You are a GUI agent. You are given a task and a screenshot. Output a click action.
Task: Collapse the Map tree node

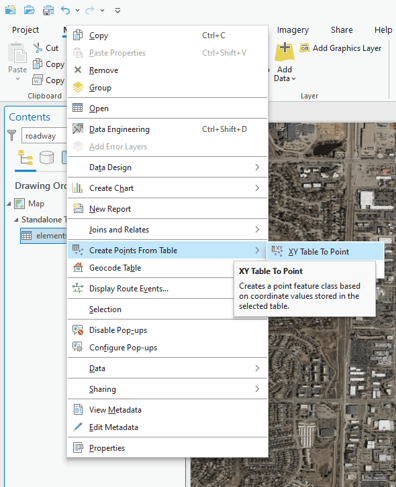click(9, 204)
